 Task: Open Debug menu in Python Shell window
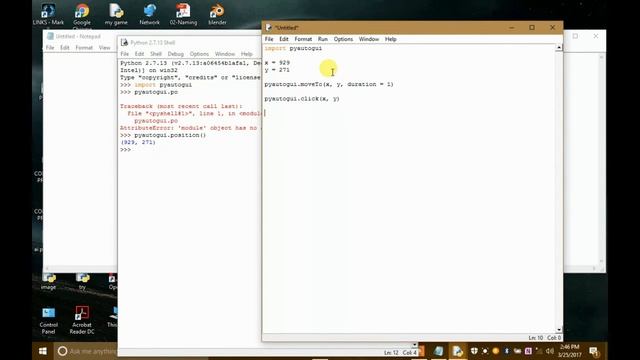(x=176, y=54)
